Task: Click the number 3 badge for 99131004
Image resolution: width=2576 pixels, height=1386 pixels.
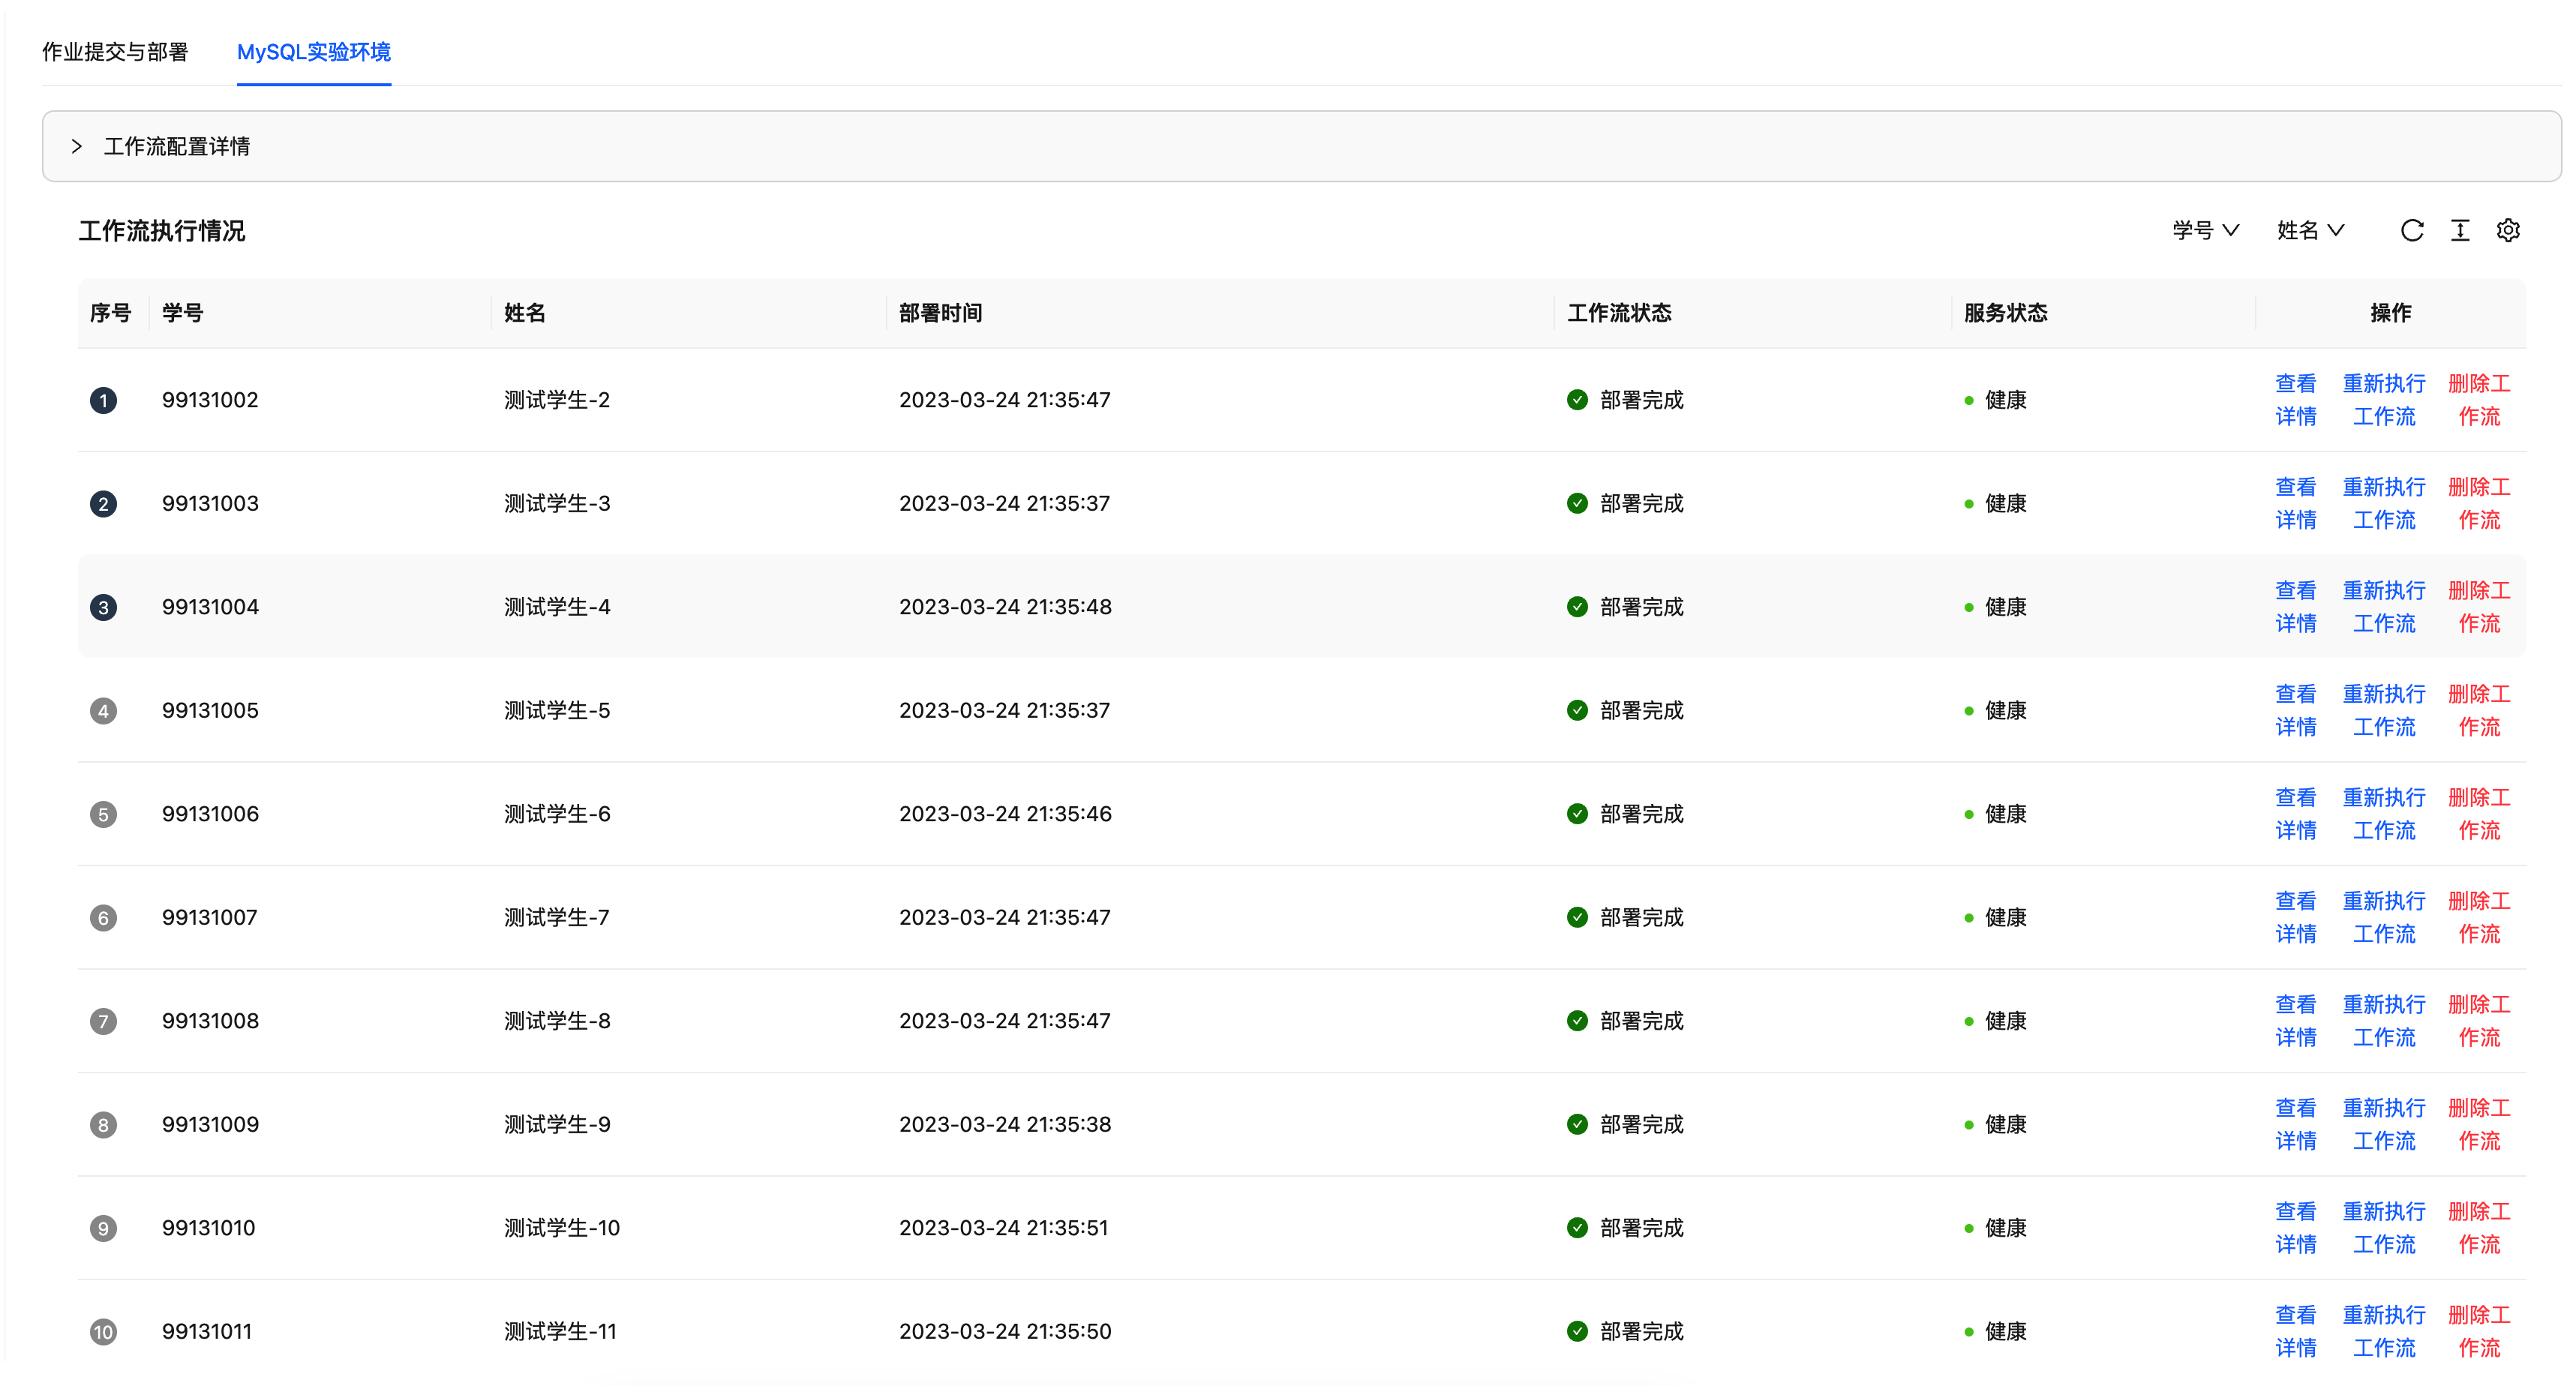Action: [103, 608]
